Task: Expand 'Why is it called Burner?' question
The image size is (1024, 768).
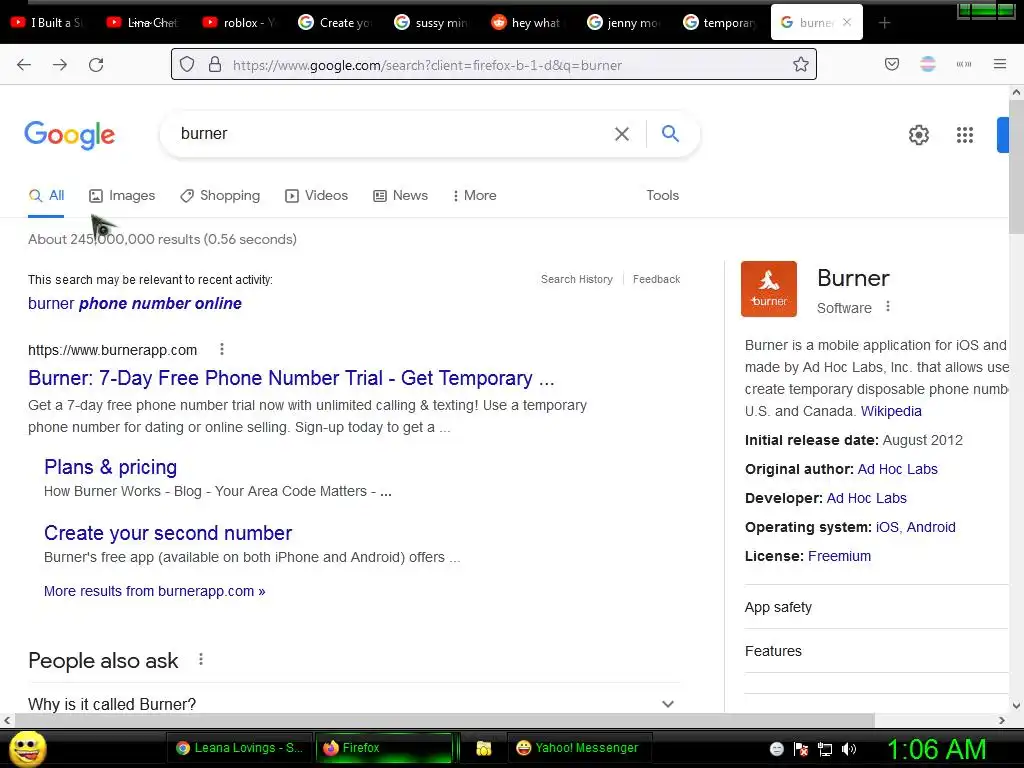Action: point(354,704)
